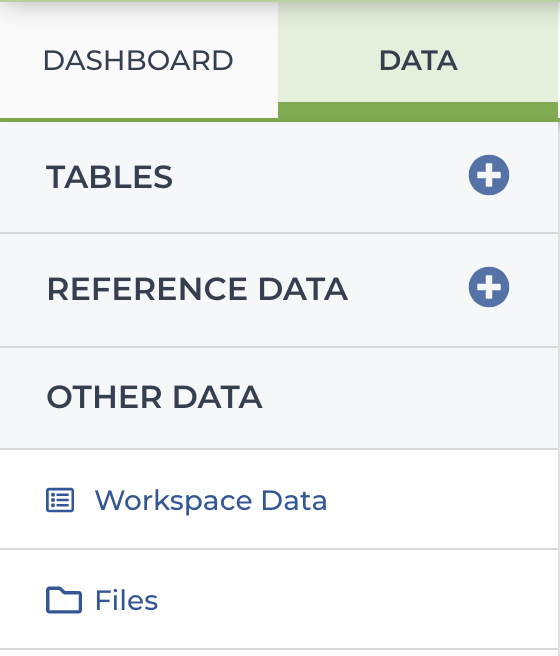Viewport: 560px width, 656px height.
Task: Click the Files folder icon
Action: [64, 600]
